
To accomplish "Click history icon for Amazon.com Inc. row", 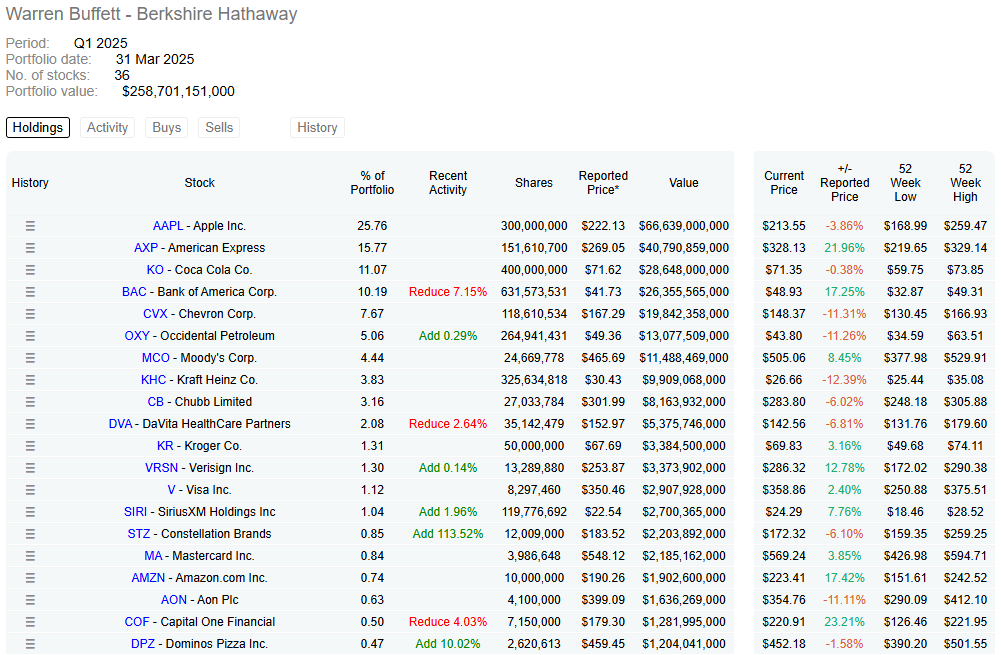I will coord(30,578).
